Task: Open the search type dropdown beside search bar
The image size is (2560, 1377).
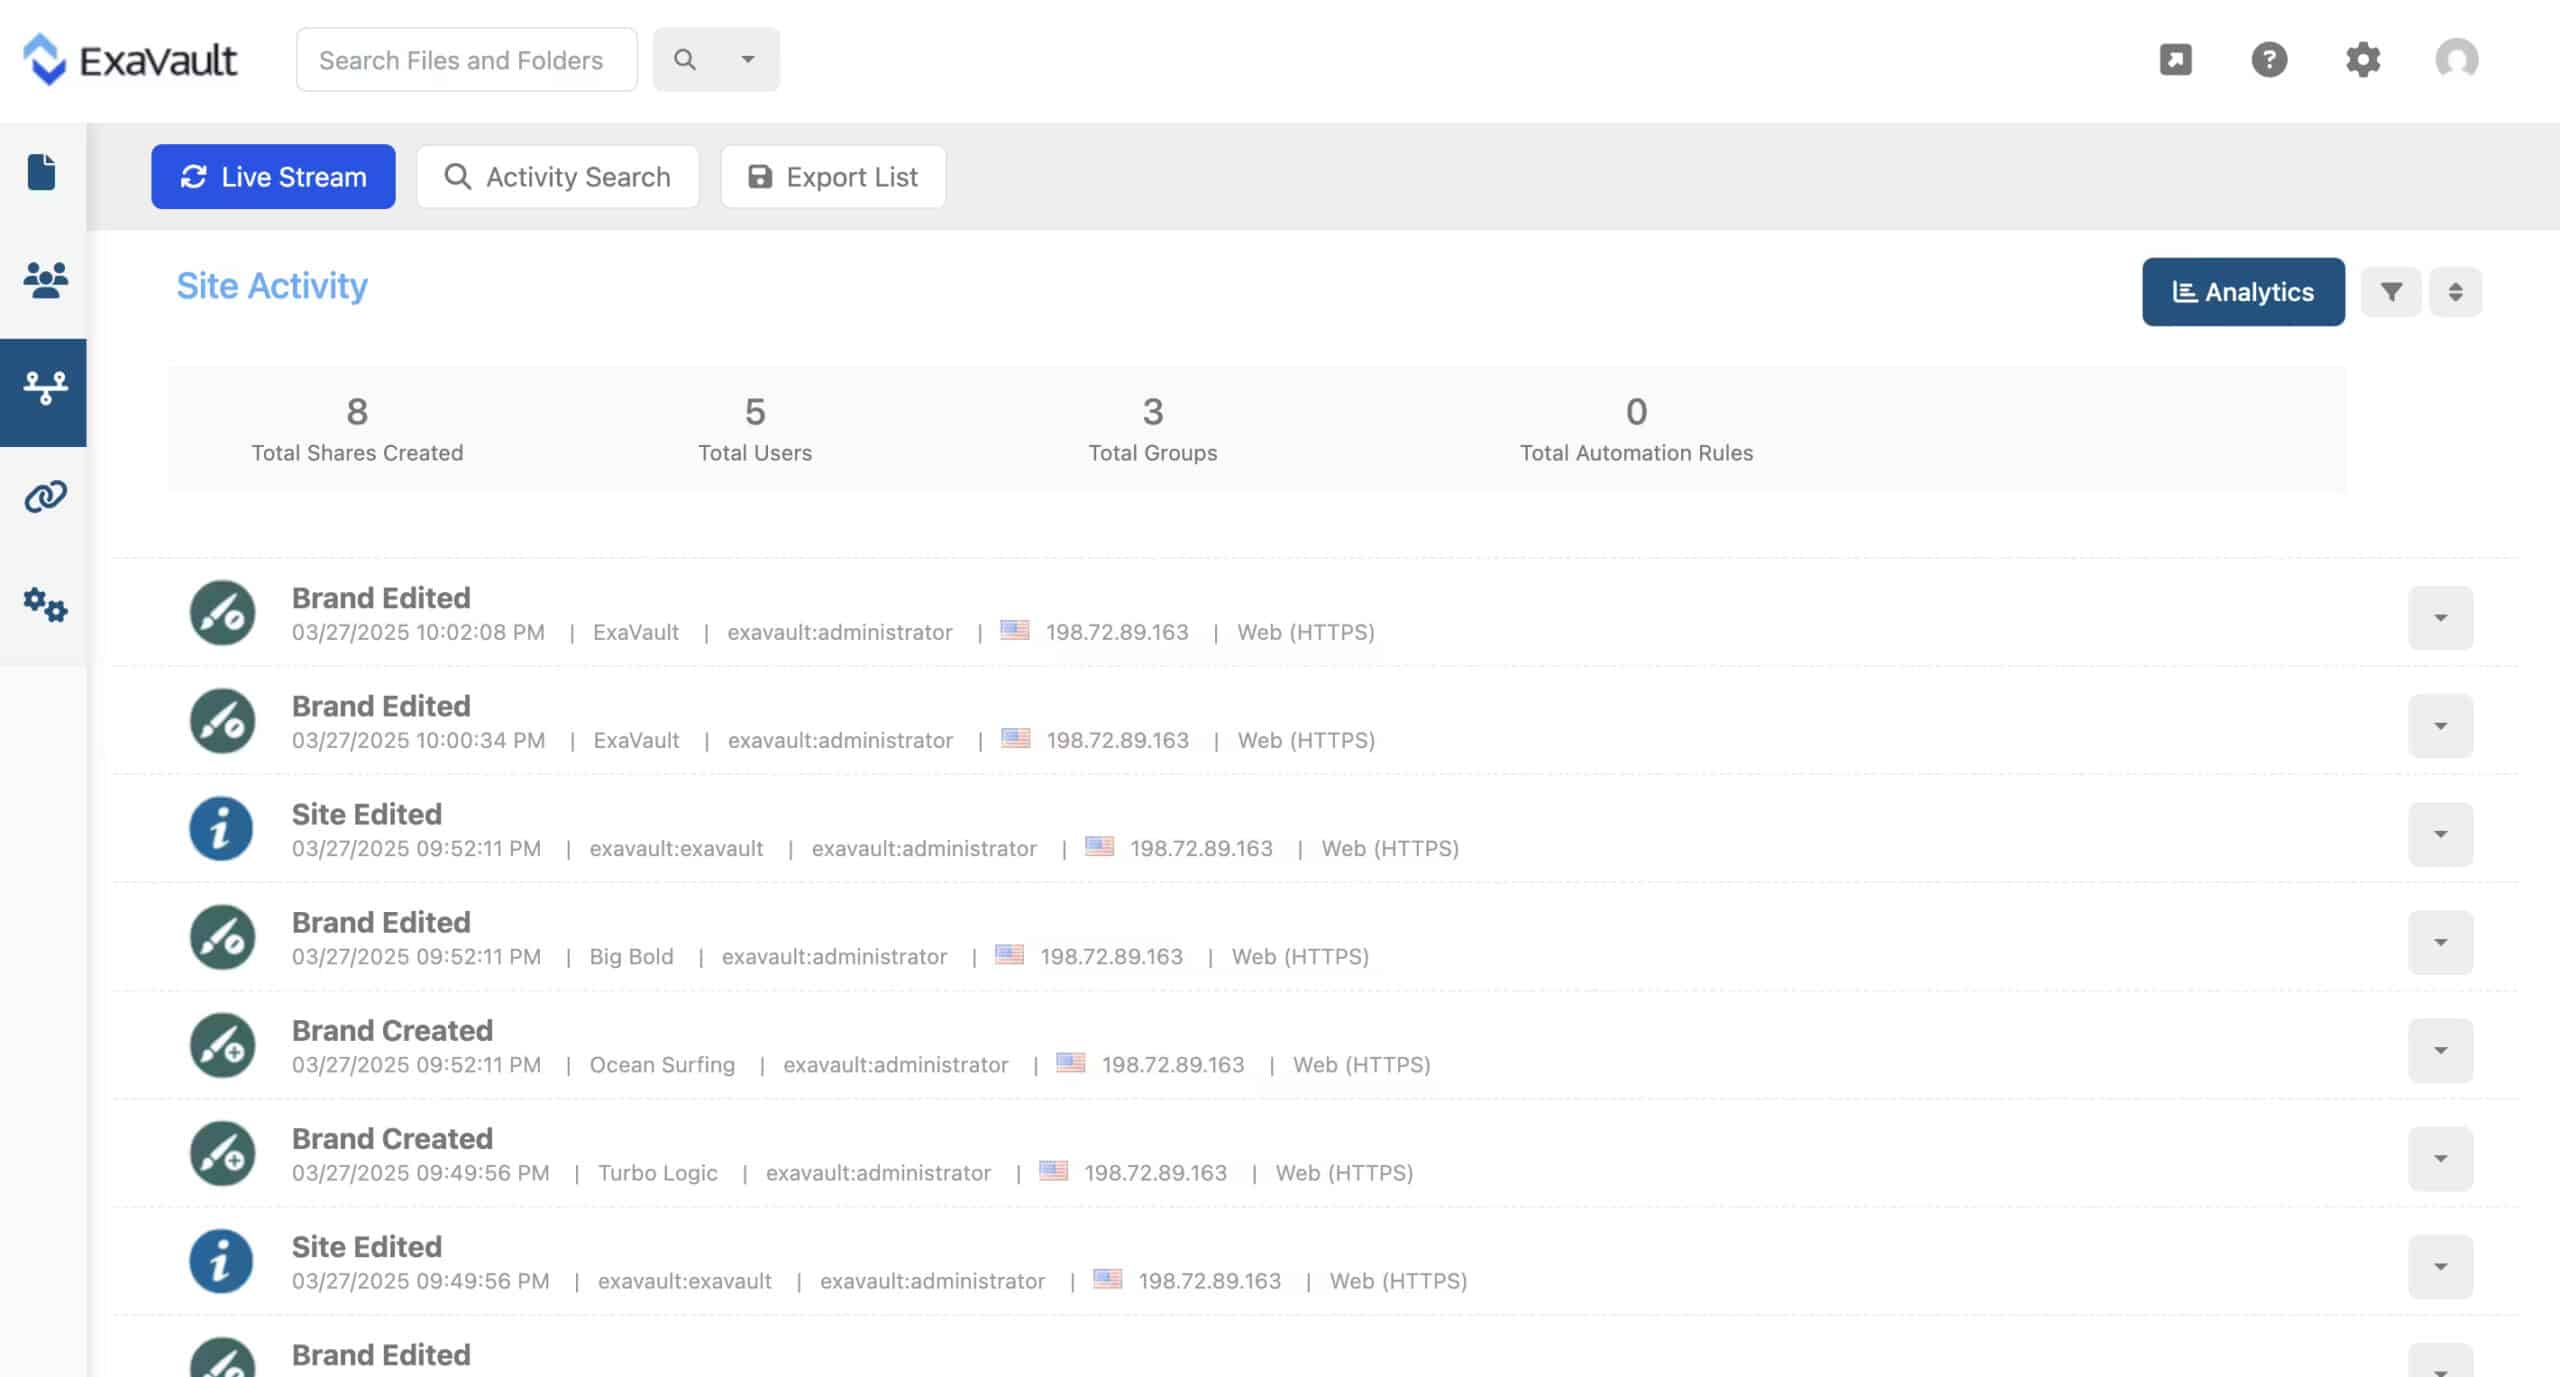Action: click(x=747, y=59)
